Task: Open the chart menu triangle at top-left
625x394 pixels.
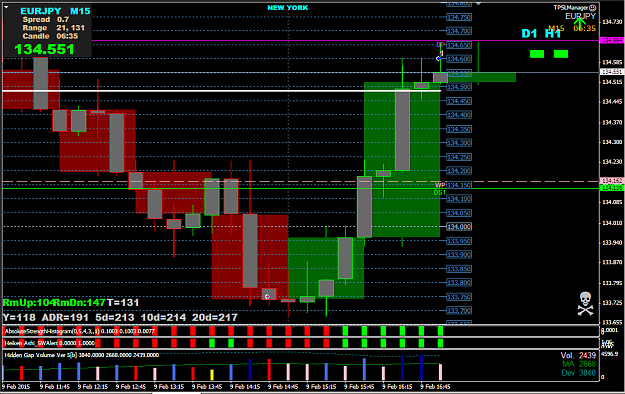Action: tap(6, 7)
